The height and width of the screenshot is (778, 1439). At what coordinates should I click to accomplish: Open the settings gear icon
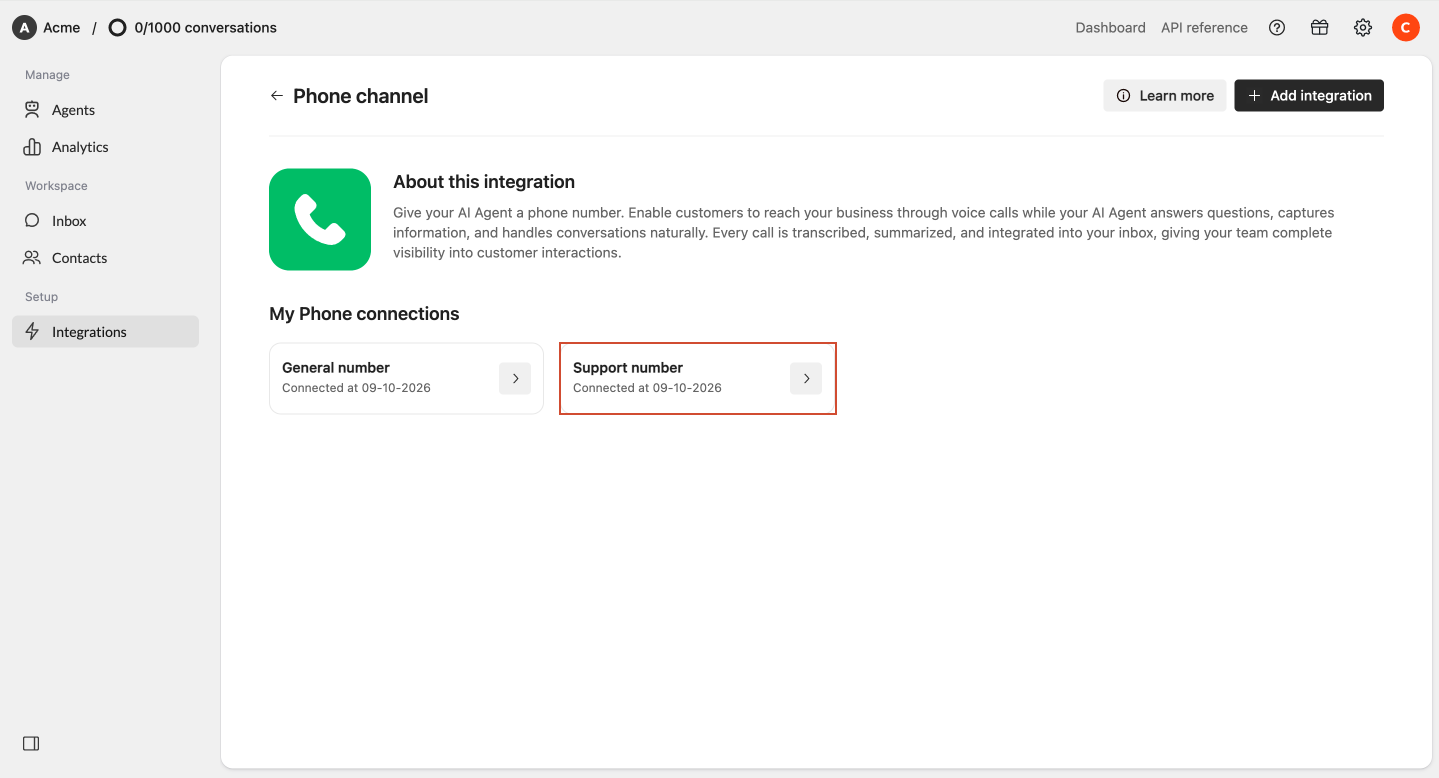point(1363,28)
